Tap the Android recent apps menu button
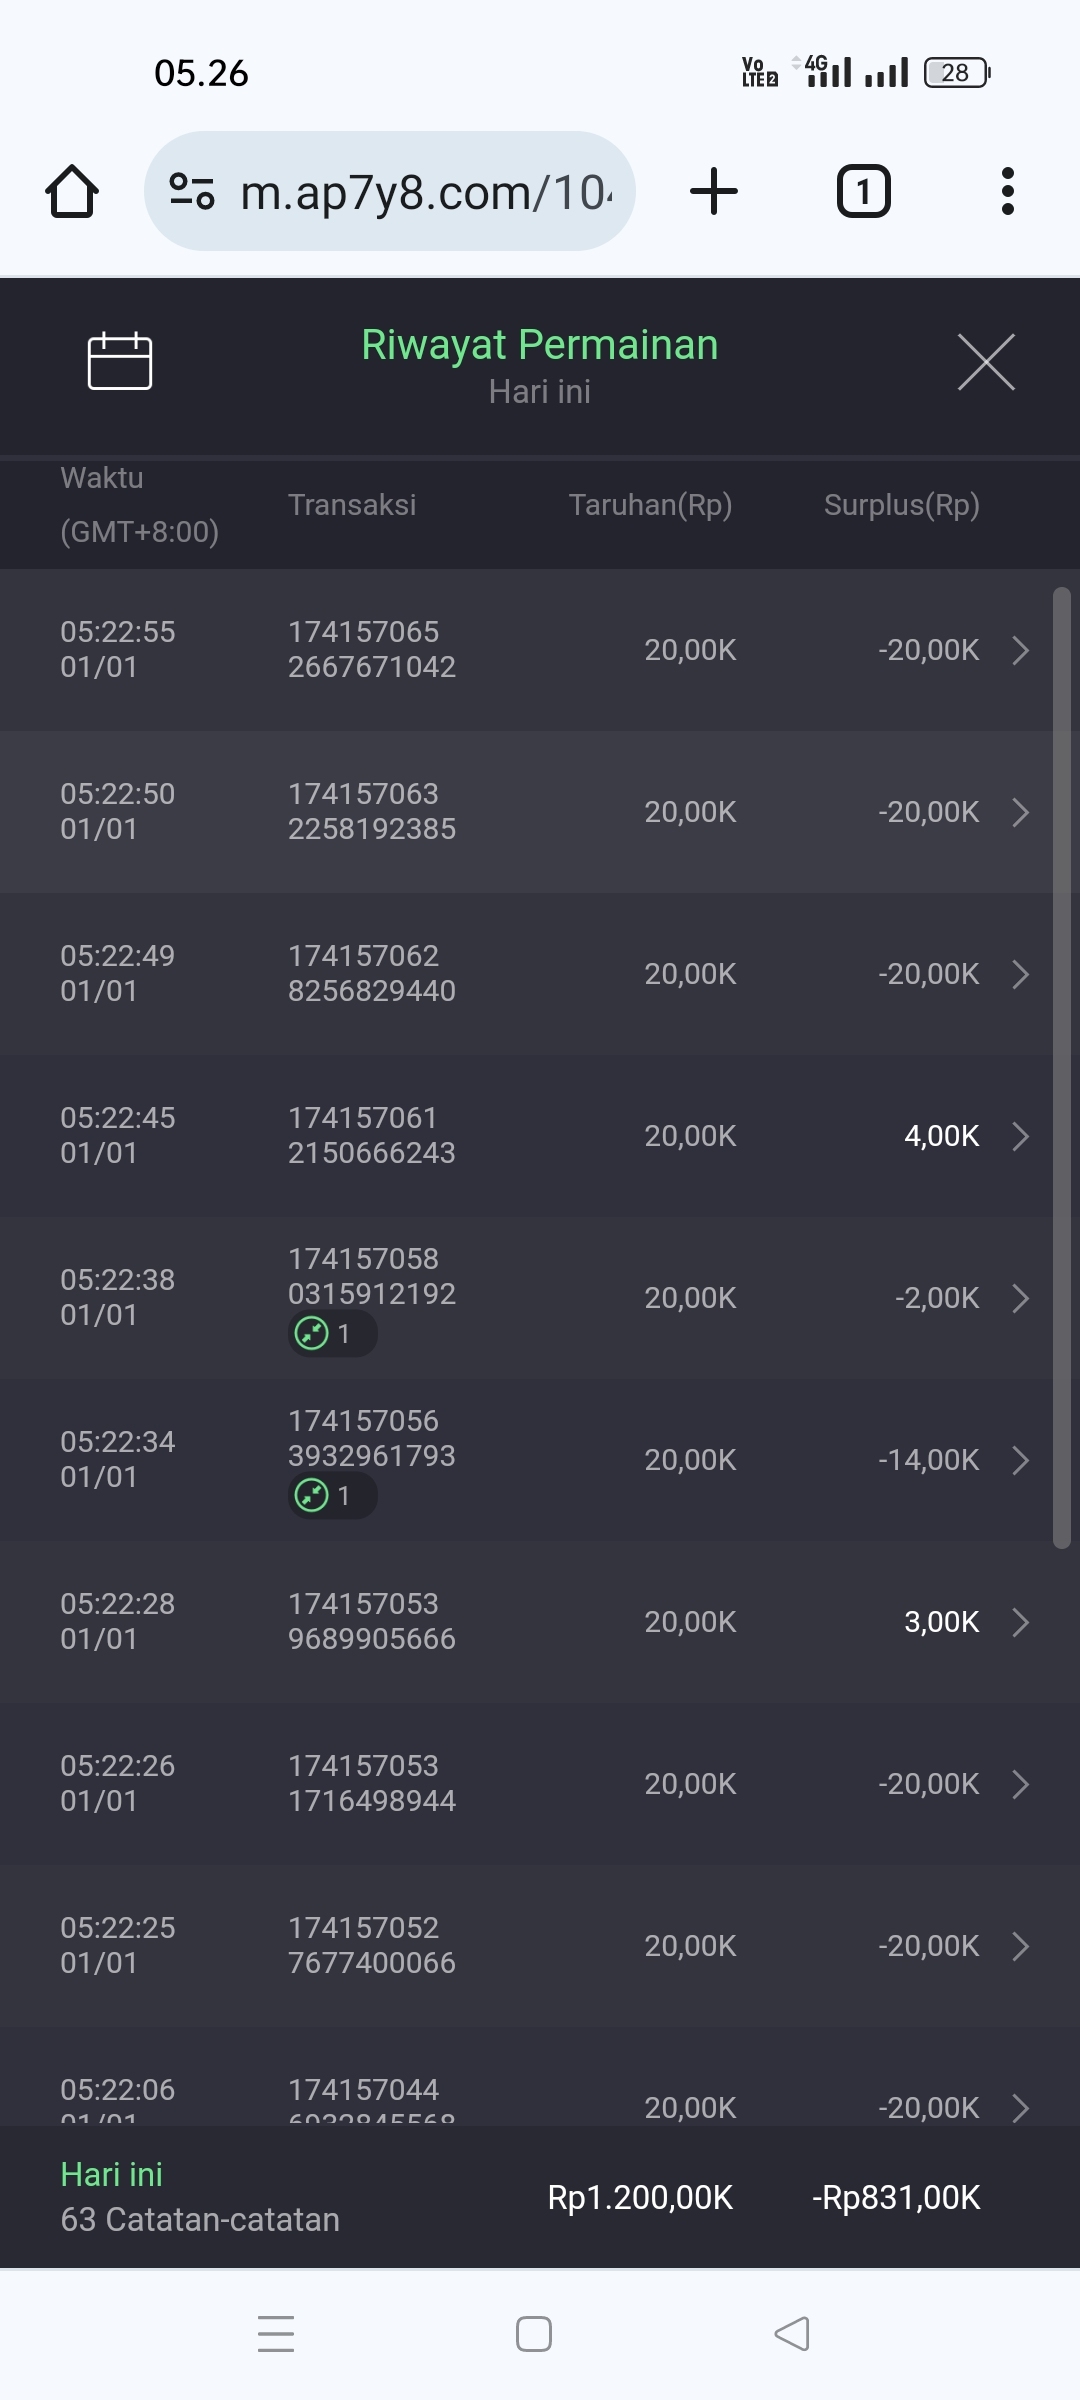 click(276, 2334)
